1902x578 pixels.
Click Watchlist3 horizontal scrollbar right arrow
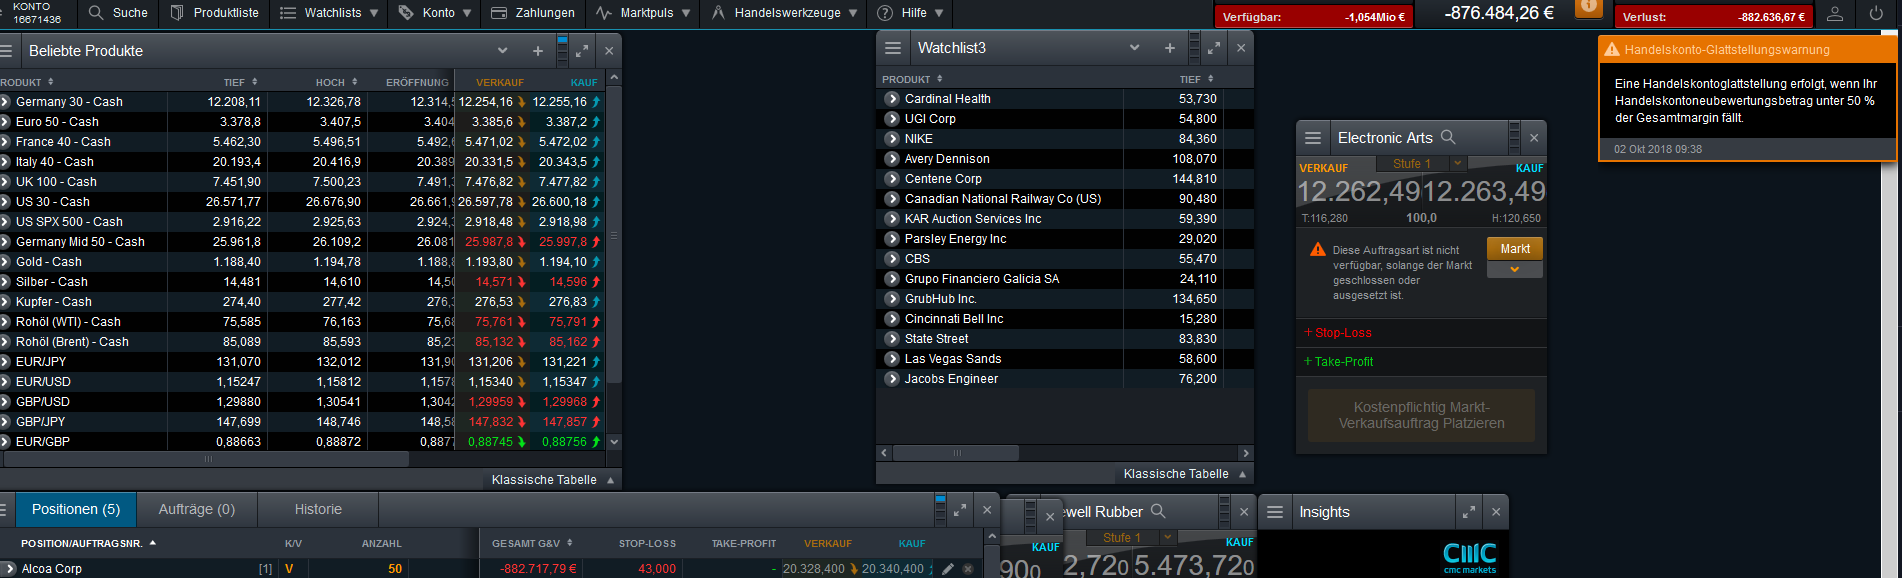pyautogui.click(x=1245, y=453)
